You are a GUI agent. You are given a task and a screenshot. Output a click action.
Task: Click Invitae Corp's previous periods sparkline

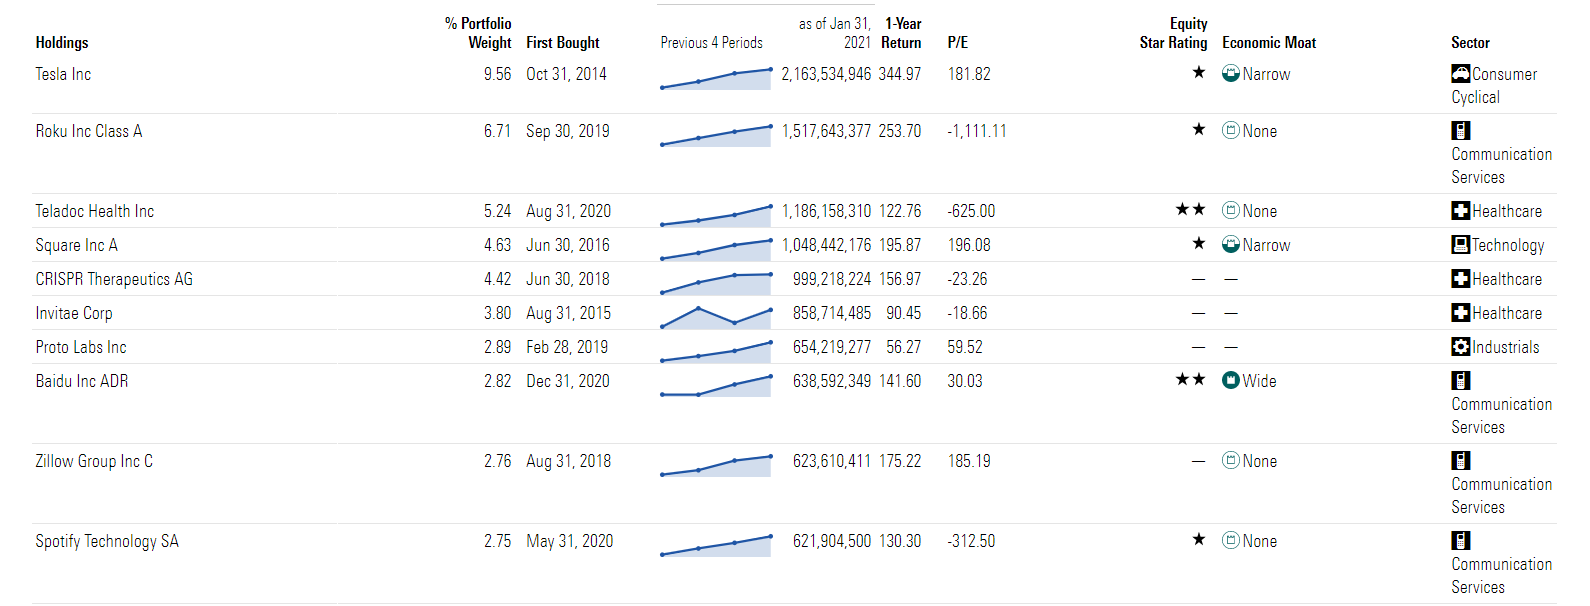click(x=715, y=316)
